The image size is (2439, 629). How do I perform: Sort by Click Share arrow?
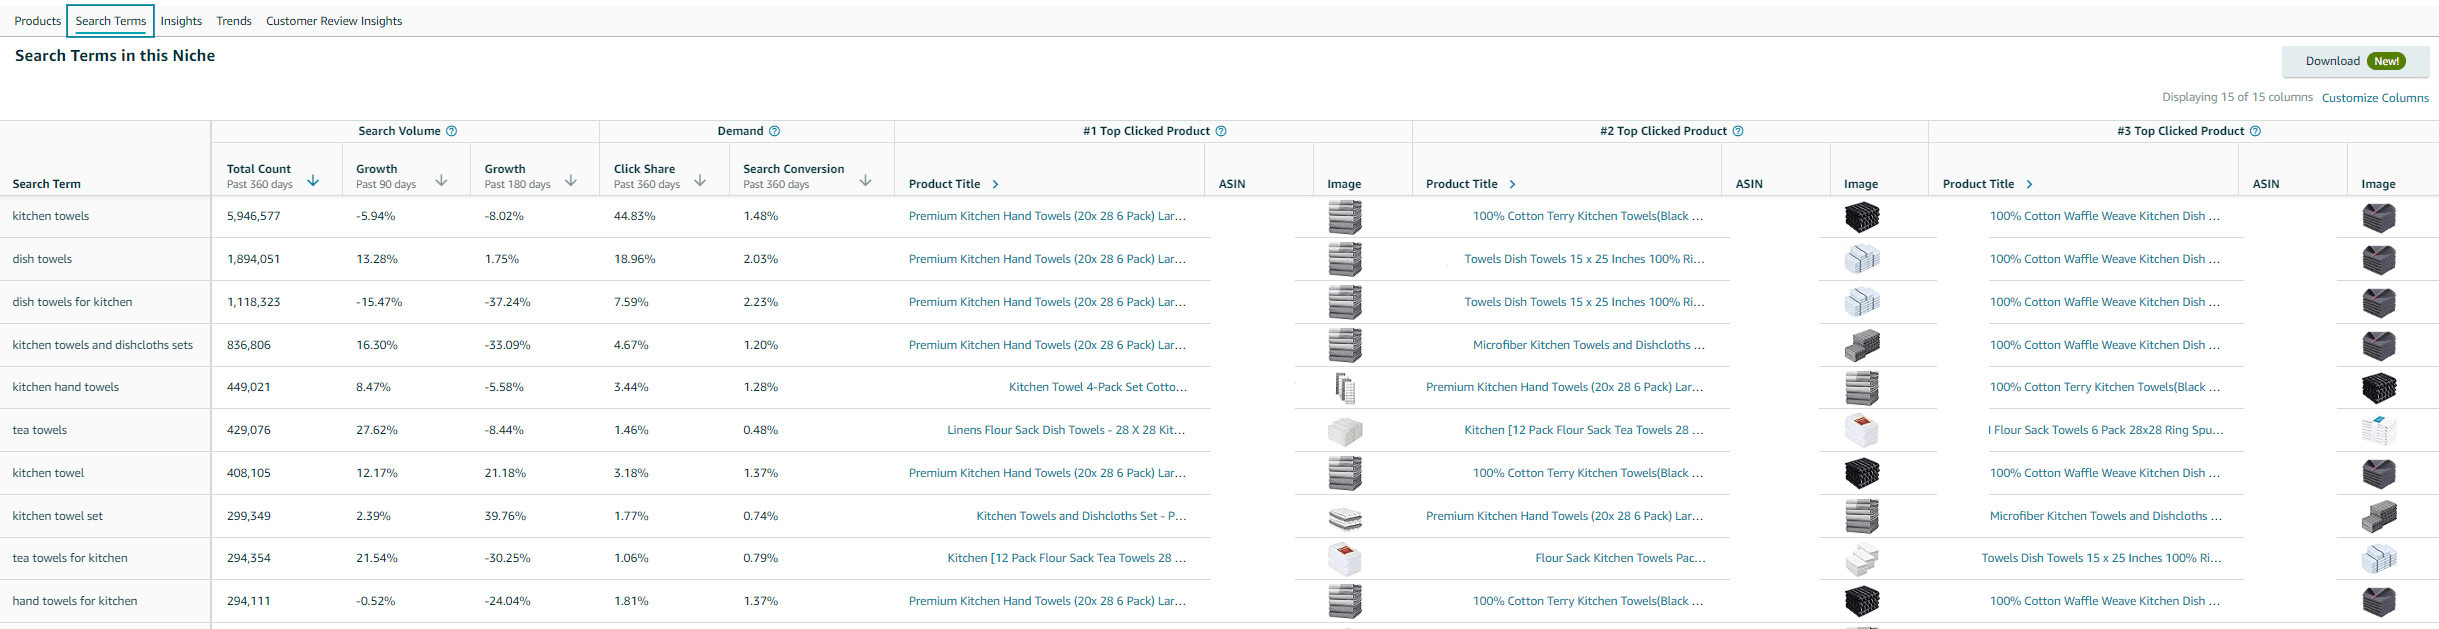pyautogui.click(x=700, y=181)
